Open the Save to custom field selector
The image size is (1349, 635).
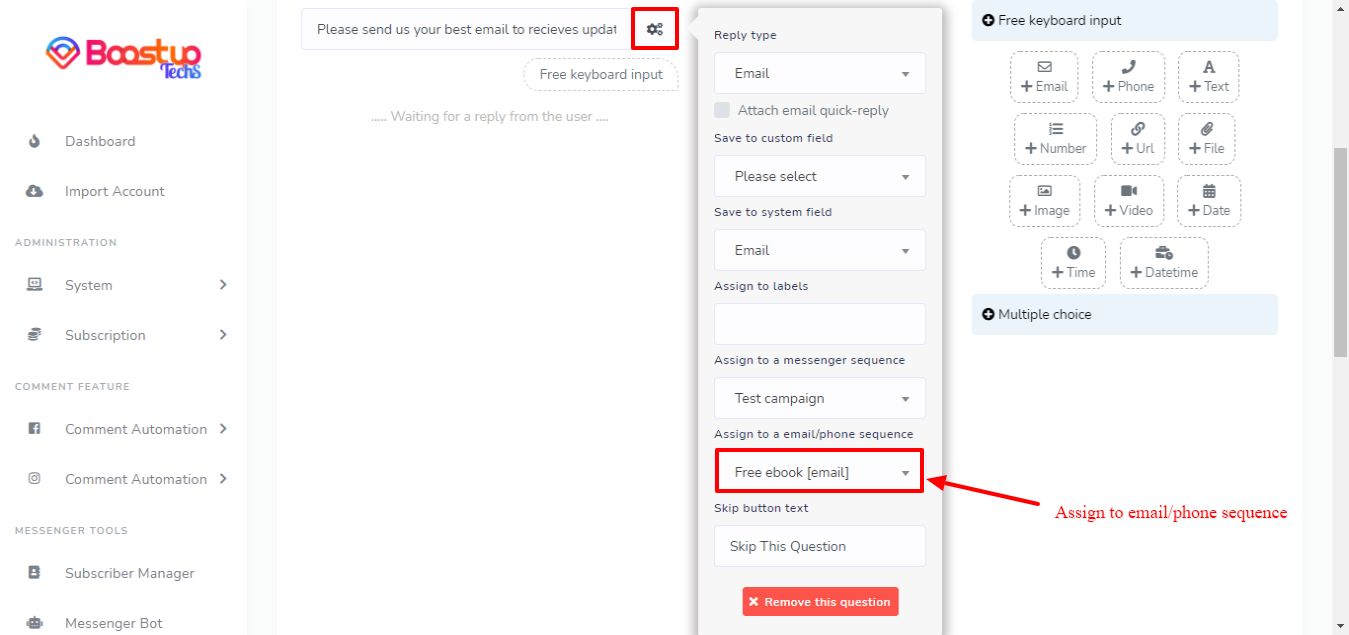[819, 176]
